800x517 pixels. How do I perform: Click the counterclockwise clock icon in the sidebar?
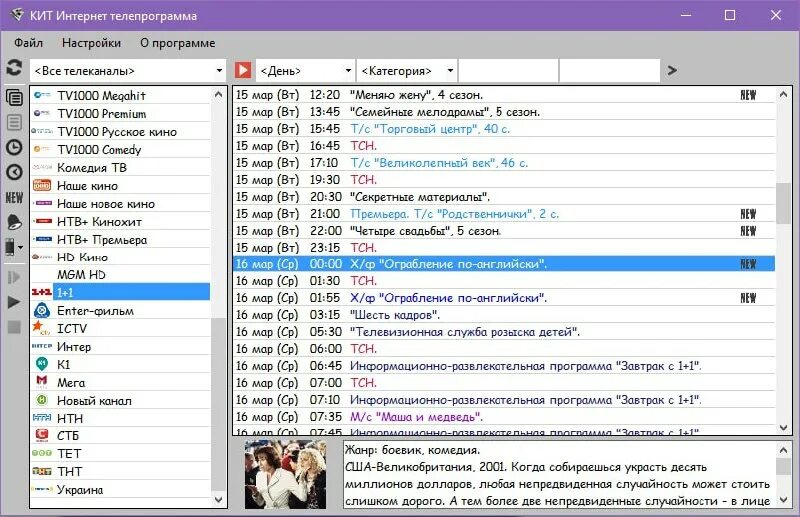(14, 172)
